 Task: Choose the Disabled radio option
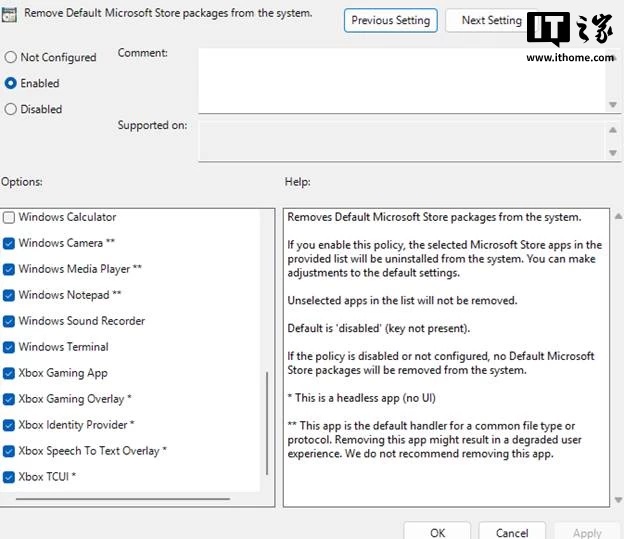[x=11, y=110]
